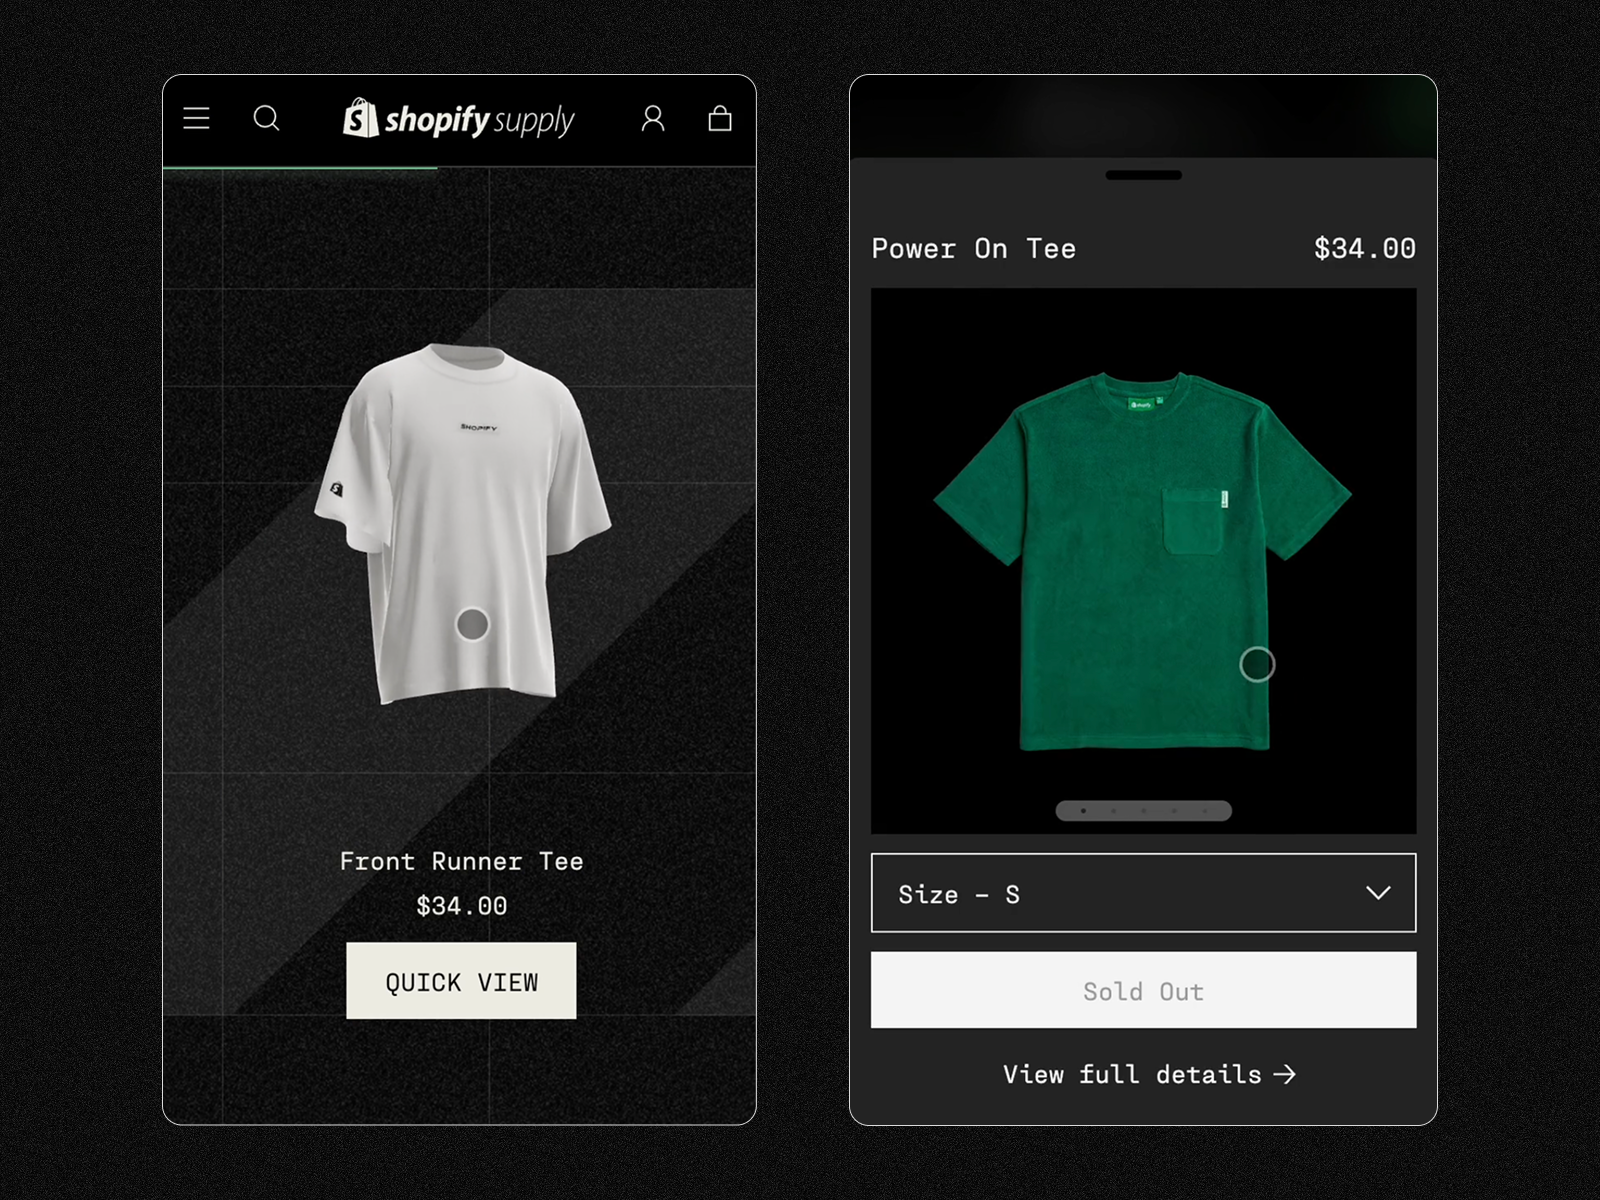1600x1200 pixels.
Task: Click the Size dropdown chevron arrow
Action: tap(1378, 893)
